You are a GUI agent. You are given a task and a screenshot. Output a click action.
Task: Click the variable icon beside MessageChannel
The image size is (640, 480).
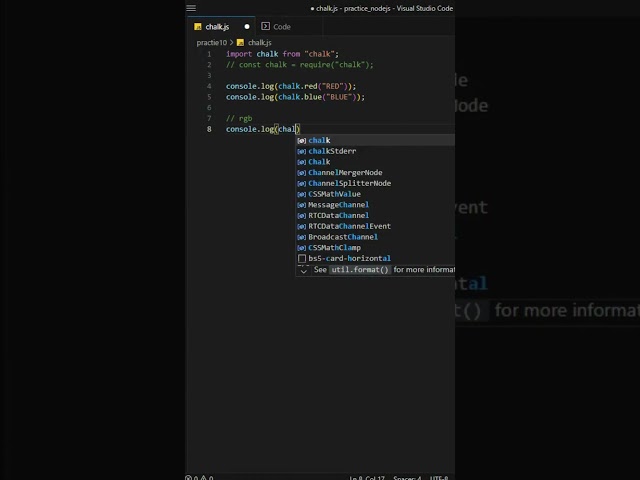pyautogui.click(x=302, y=205)
